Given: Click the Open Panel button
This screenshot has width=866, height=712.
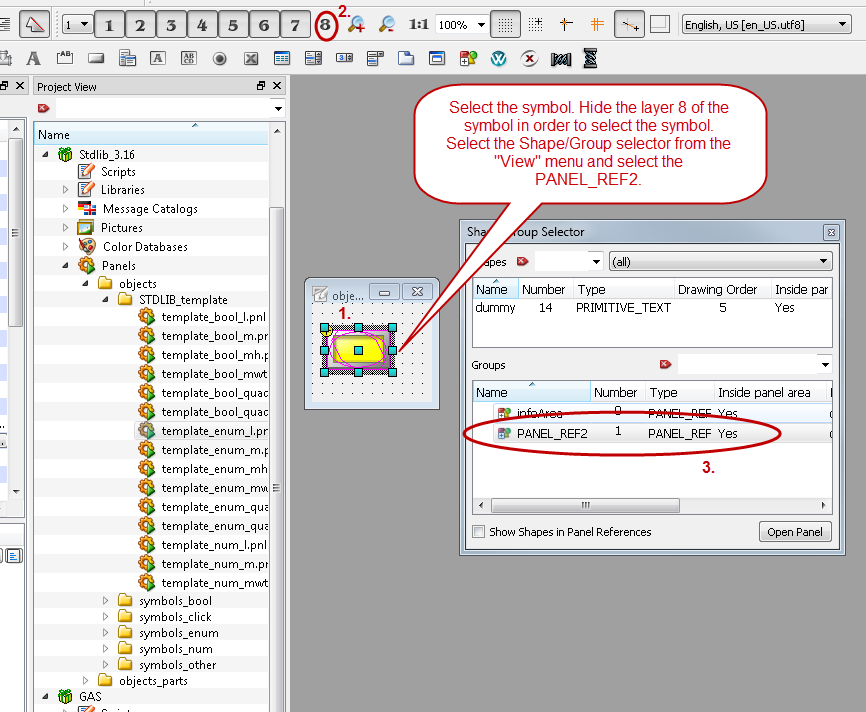Looking at the screenshot, I should coord(794,532).
